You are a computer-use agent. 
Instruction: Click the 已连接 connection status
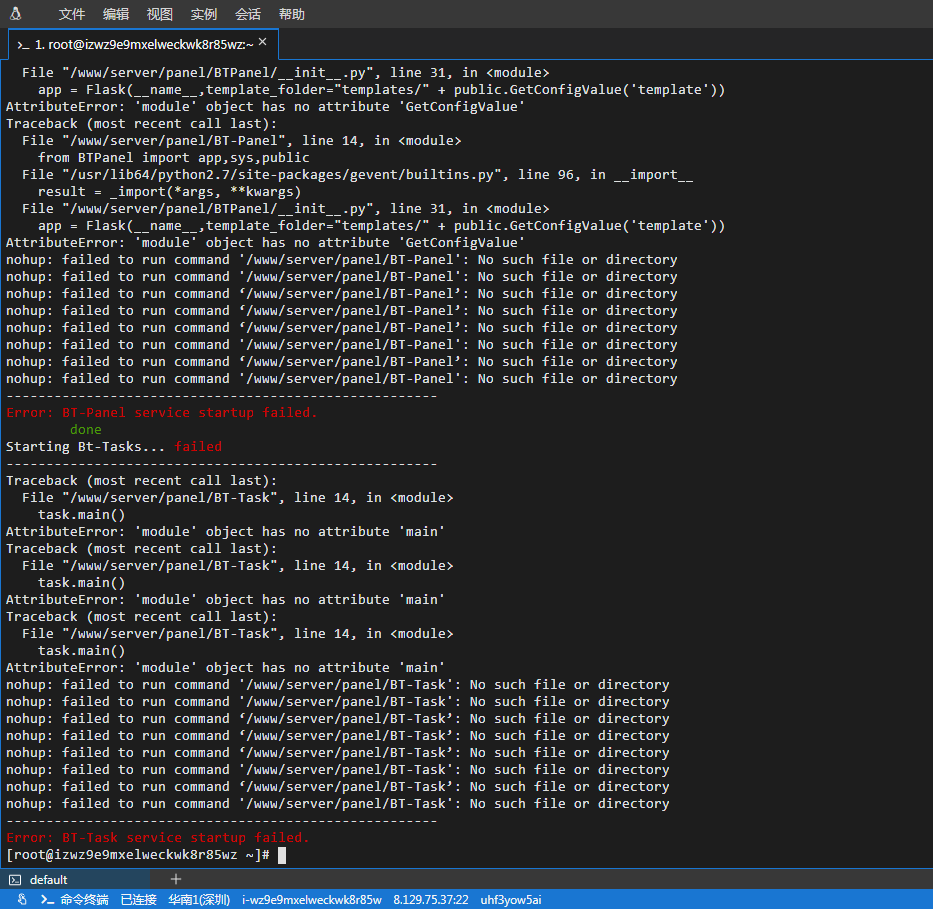pos(139,900)
